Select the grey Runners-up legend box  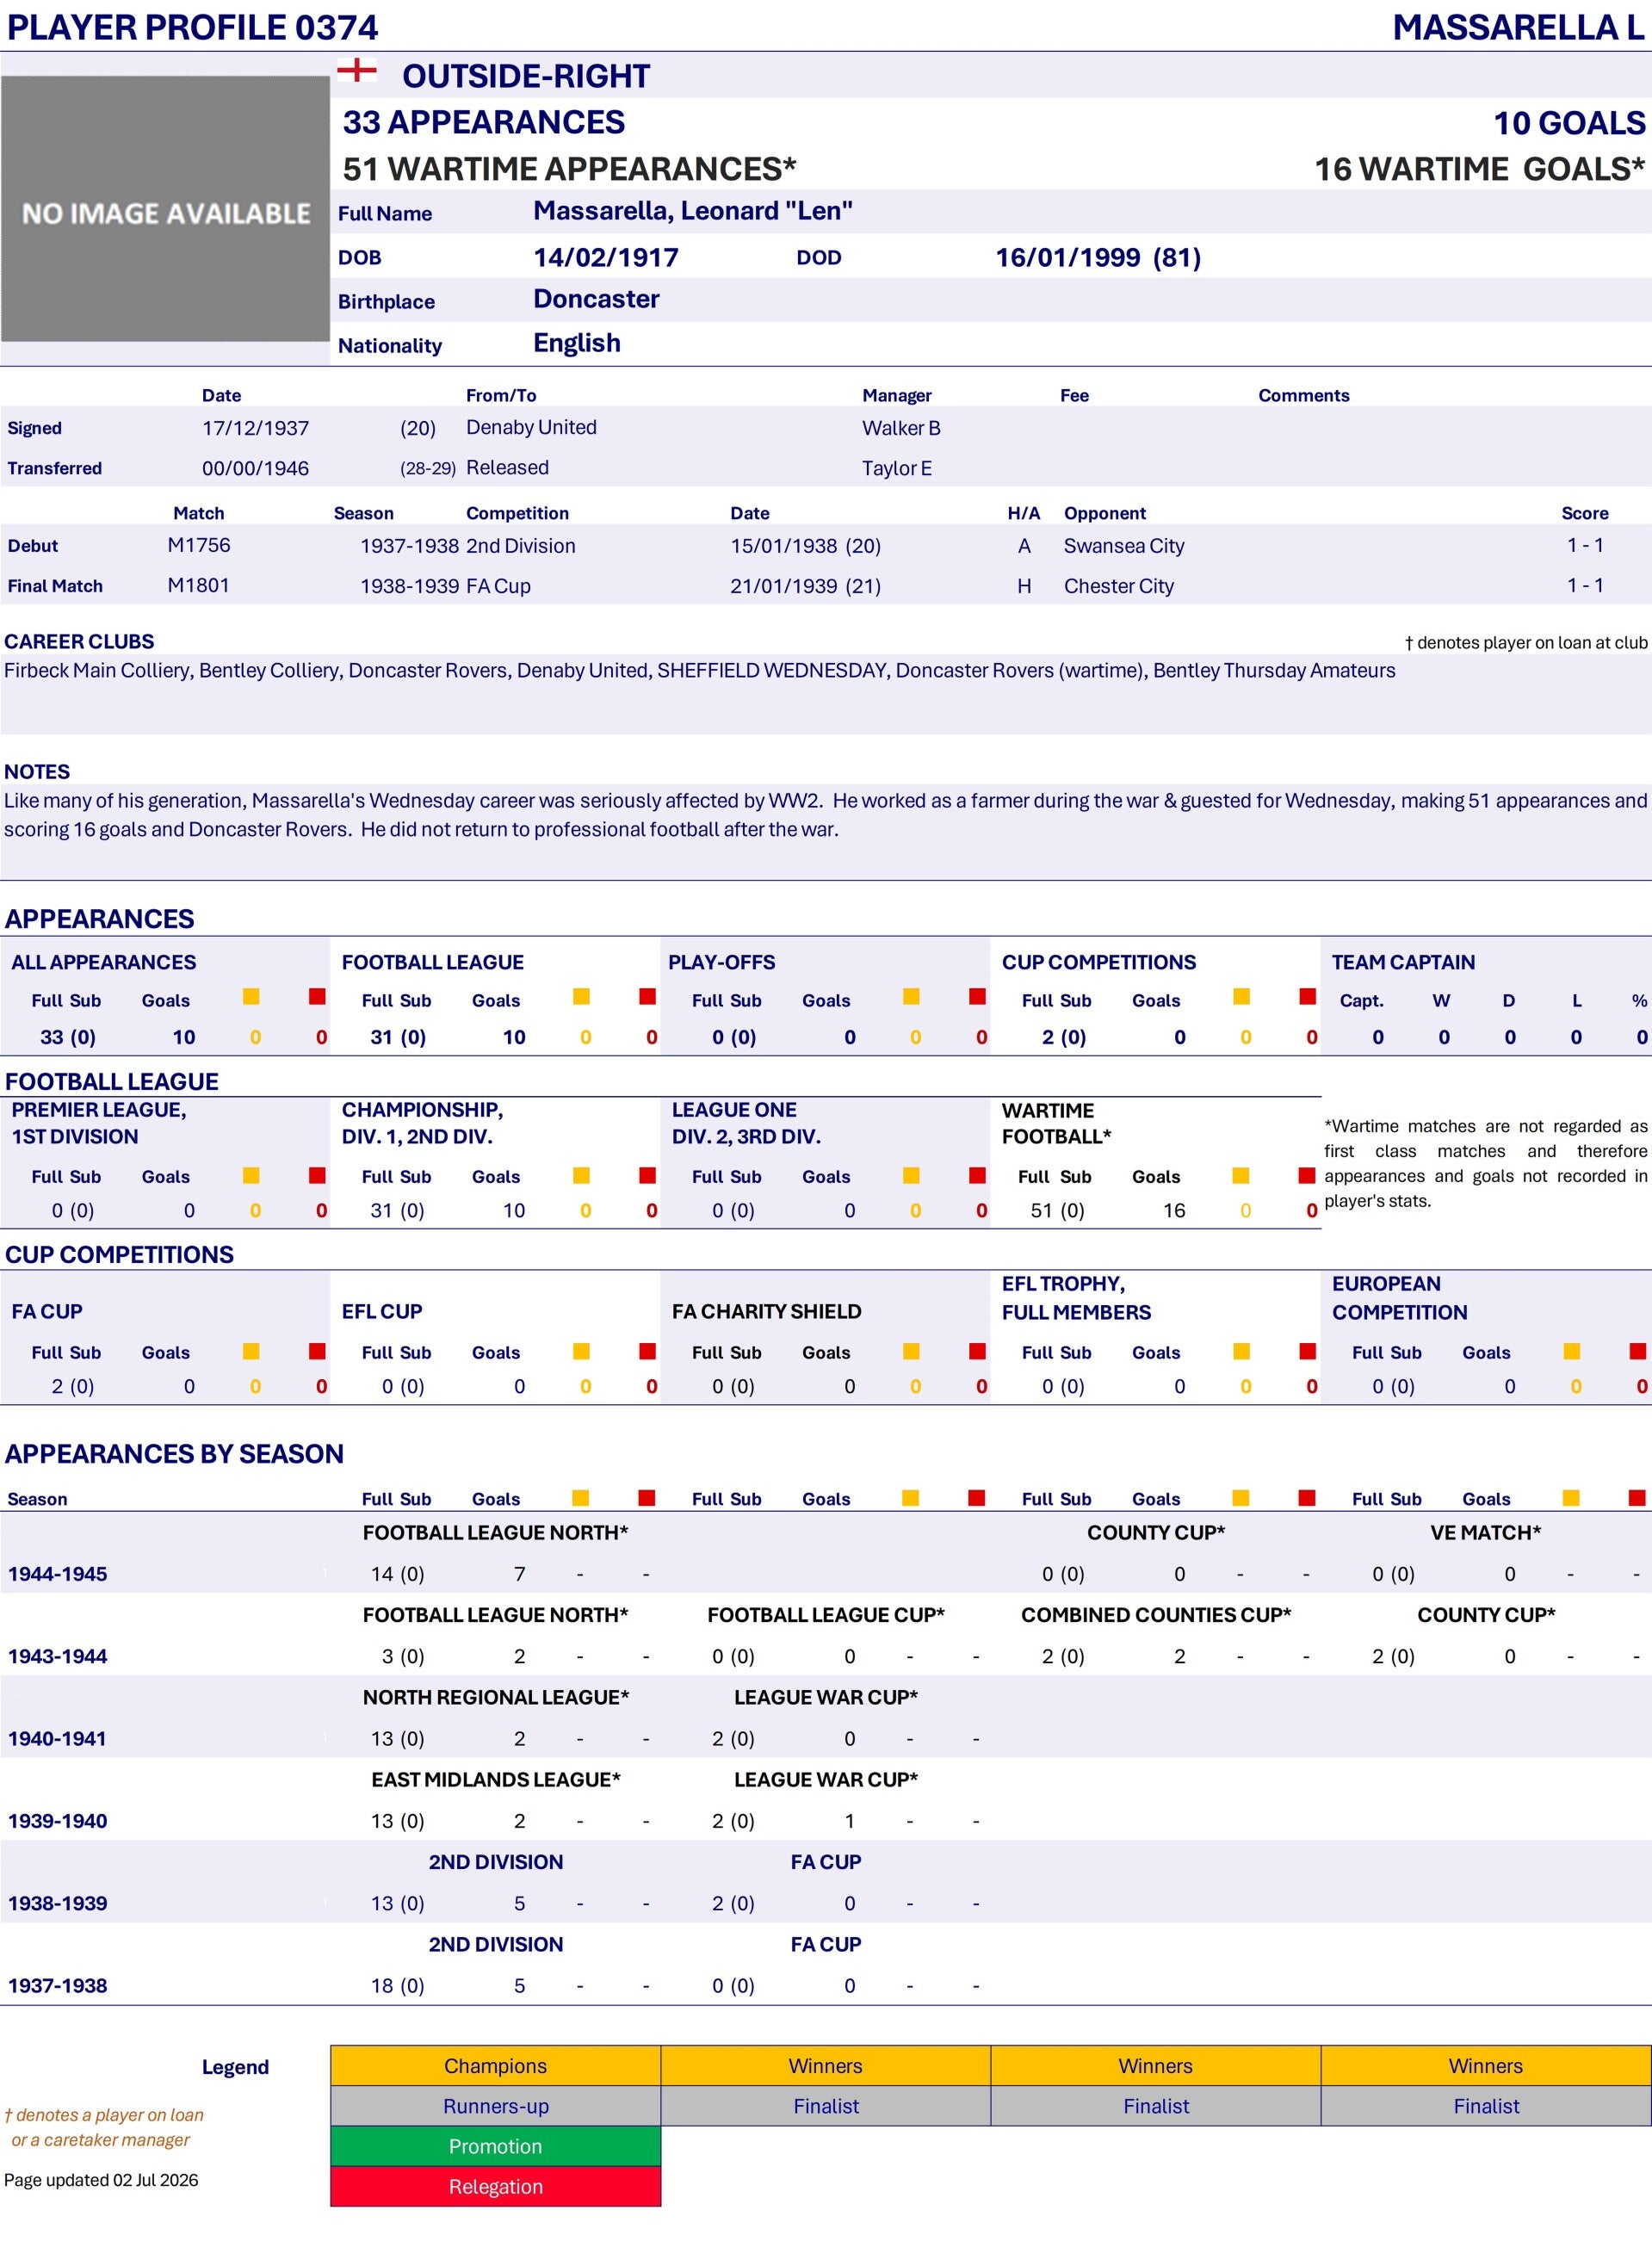pyautogui.click(x=496, y=2106)
